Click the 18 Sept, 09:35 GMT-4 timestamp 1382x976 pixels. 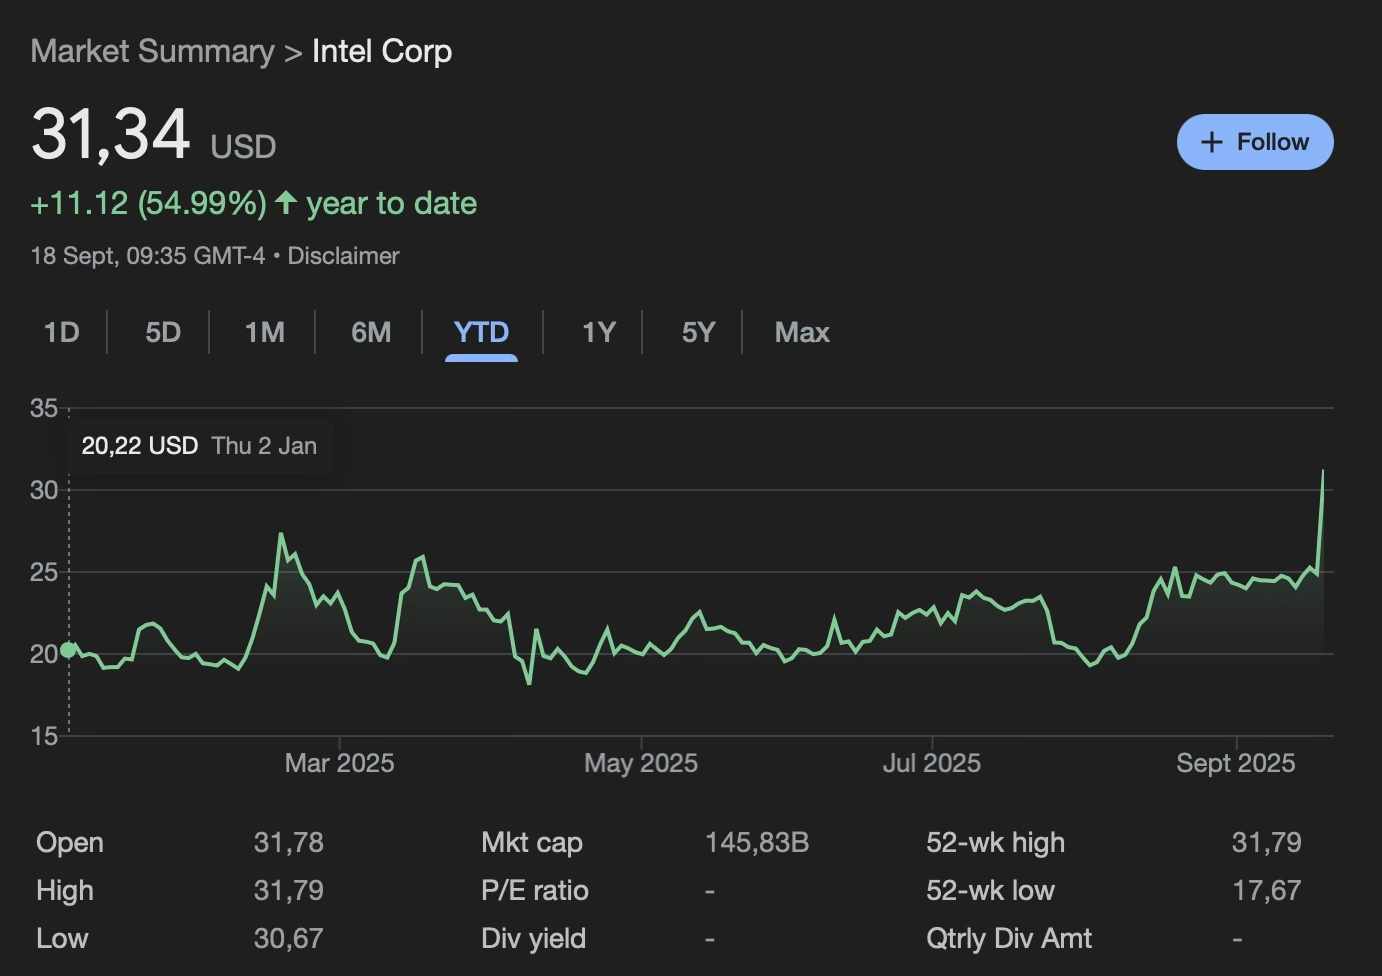click(x=148, y=256)
